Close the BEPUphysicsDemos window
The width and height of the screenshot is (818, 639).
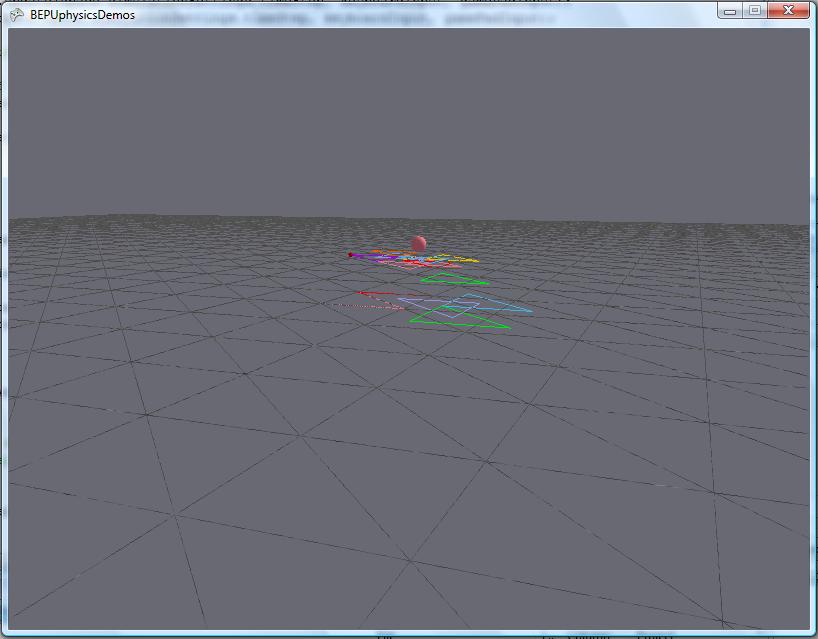click(x=788, y=10)
